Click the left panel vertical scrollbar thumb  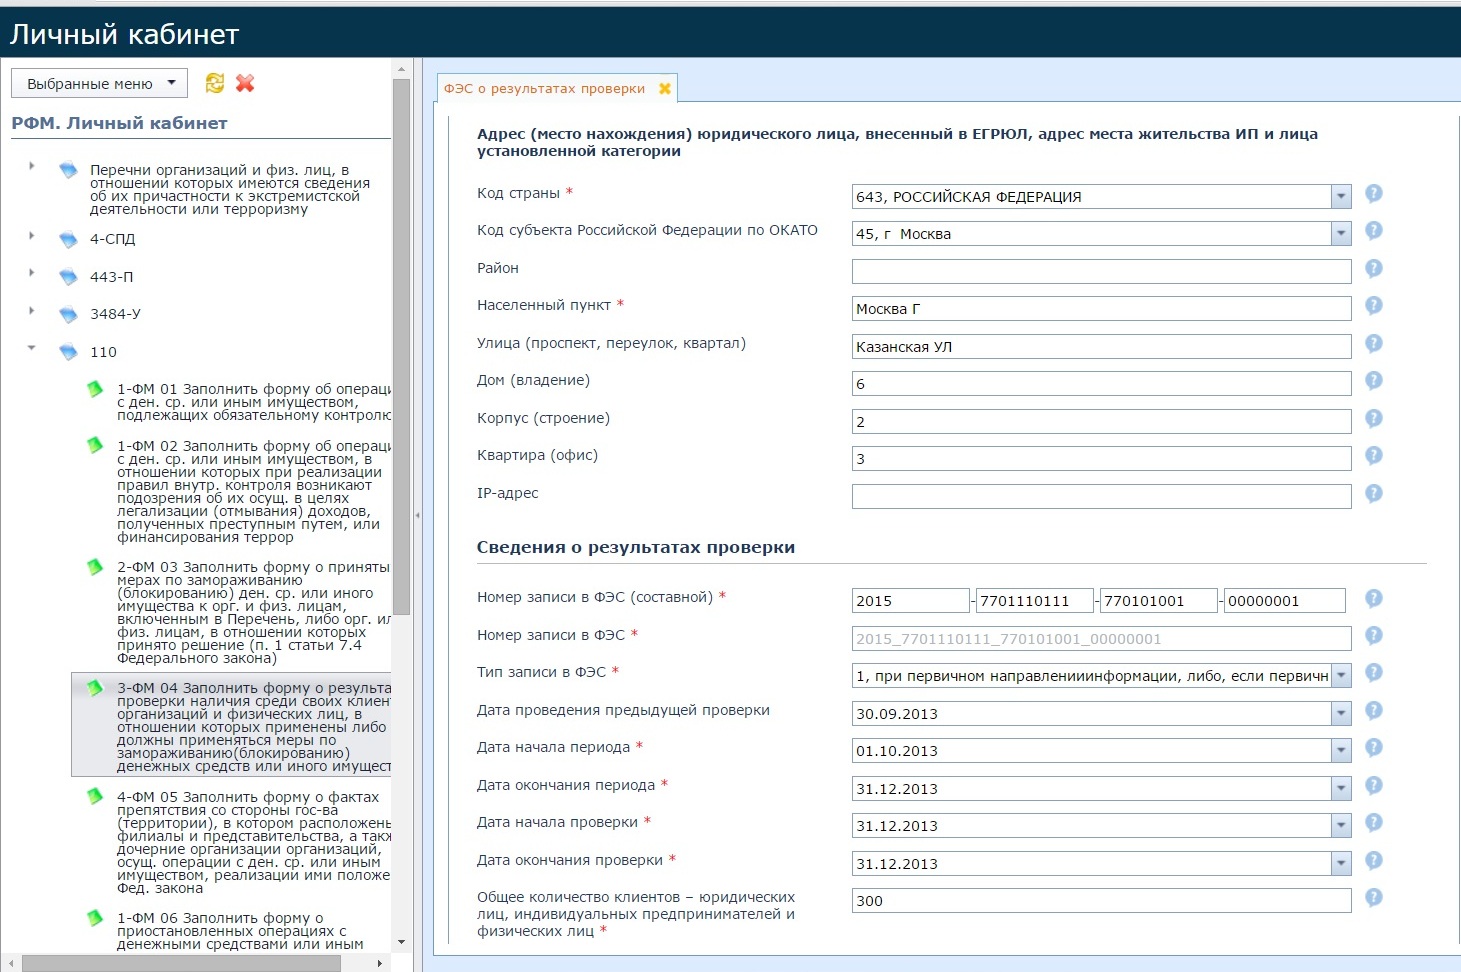pos(402,346)
